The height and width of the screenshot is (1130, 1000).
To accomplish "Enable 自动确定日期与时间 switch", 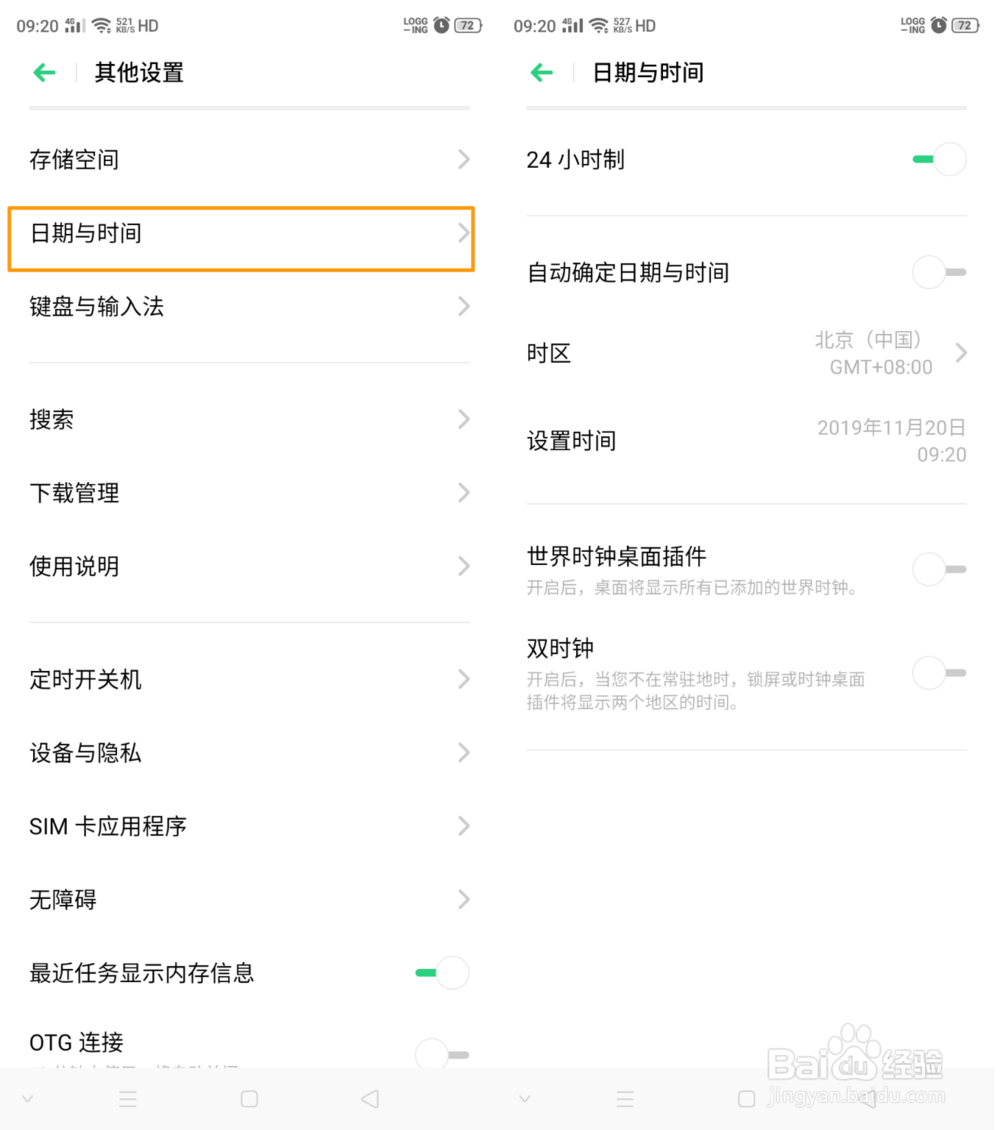I will (939, 272).
